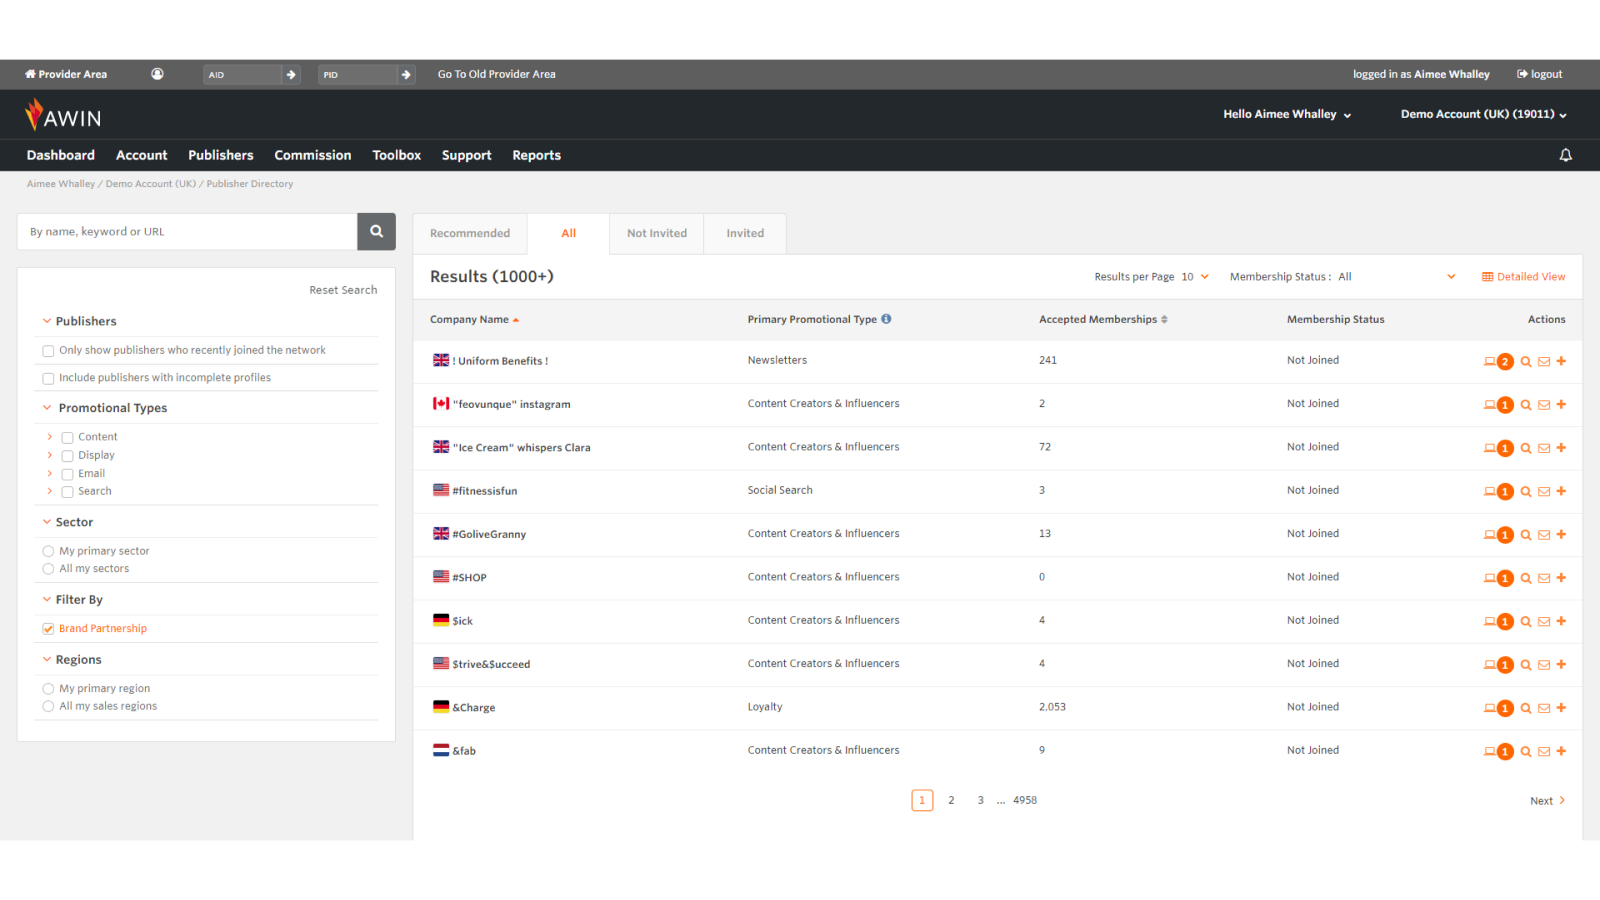Click the magnifier icon for ! Uniform Benefits !
The height and width of the screenshot is (900, 1600).
pyautogui.click(x=1526, y=362)
